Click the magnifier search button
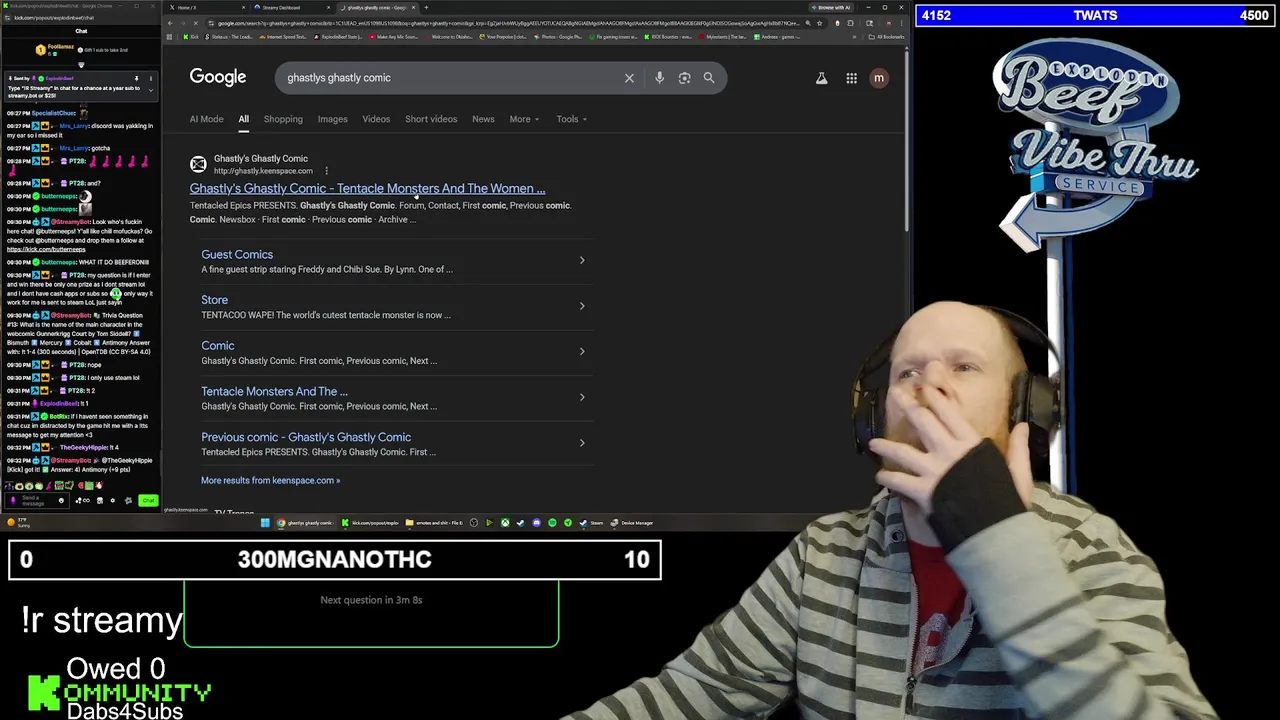Image resolution: width=1280 pixels, height=720 pixels. (709, 78)
